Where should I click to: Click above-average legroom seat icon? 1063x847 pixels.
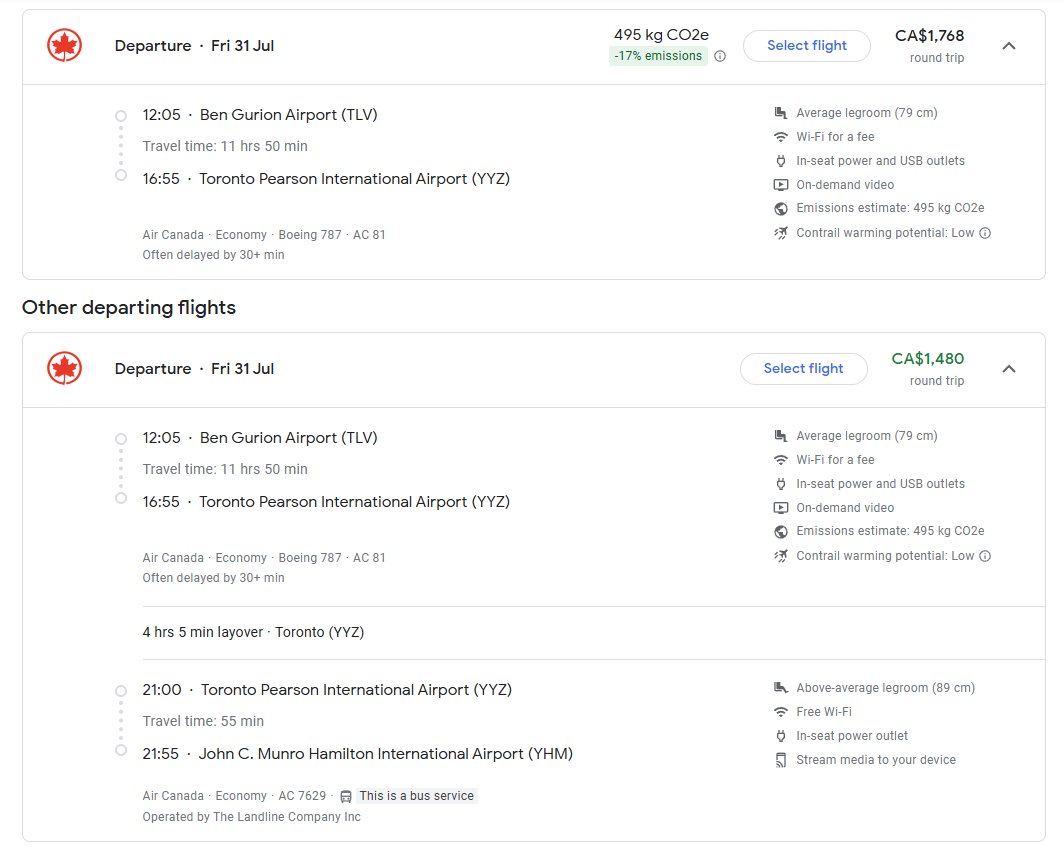coord(781,688)
